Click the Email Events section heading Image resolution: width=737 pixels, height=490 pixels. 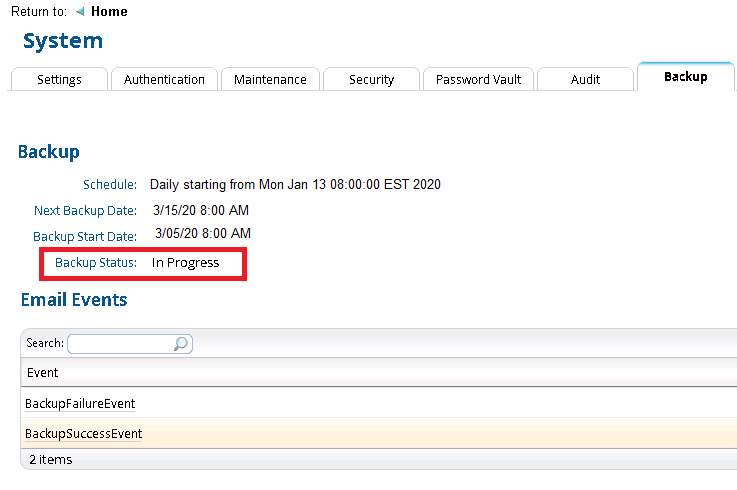(74, 300)
